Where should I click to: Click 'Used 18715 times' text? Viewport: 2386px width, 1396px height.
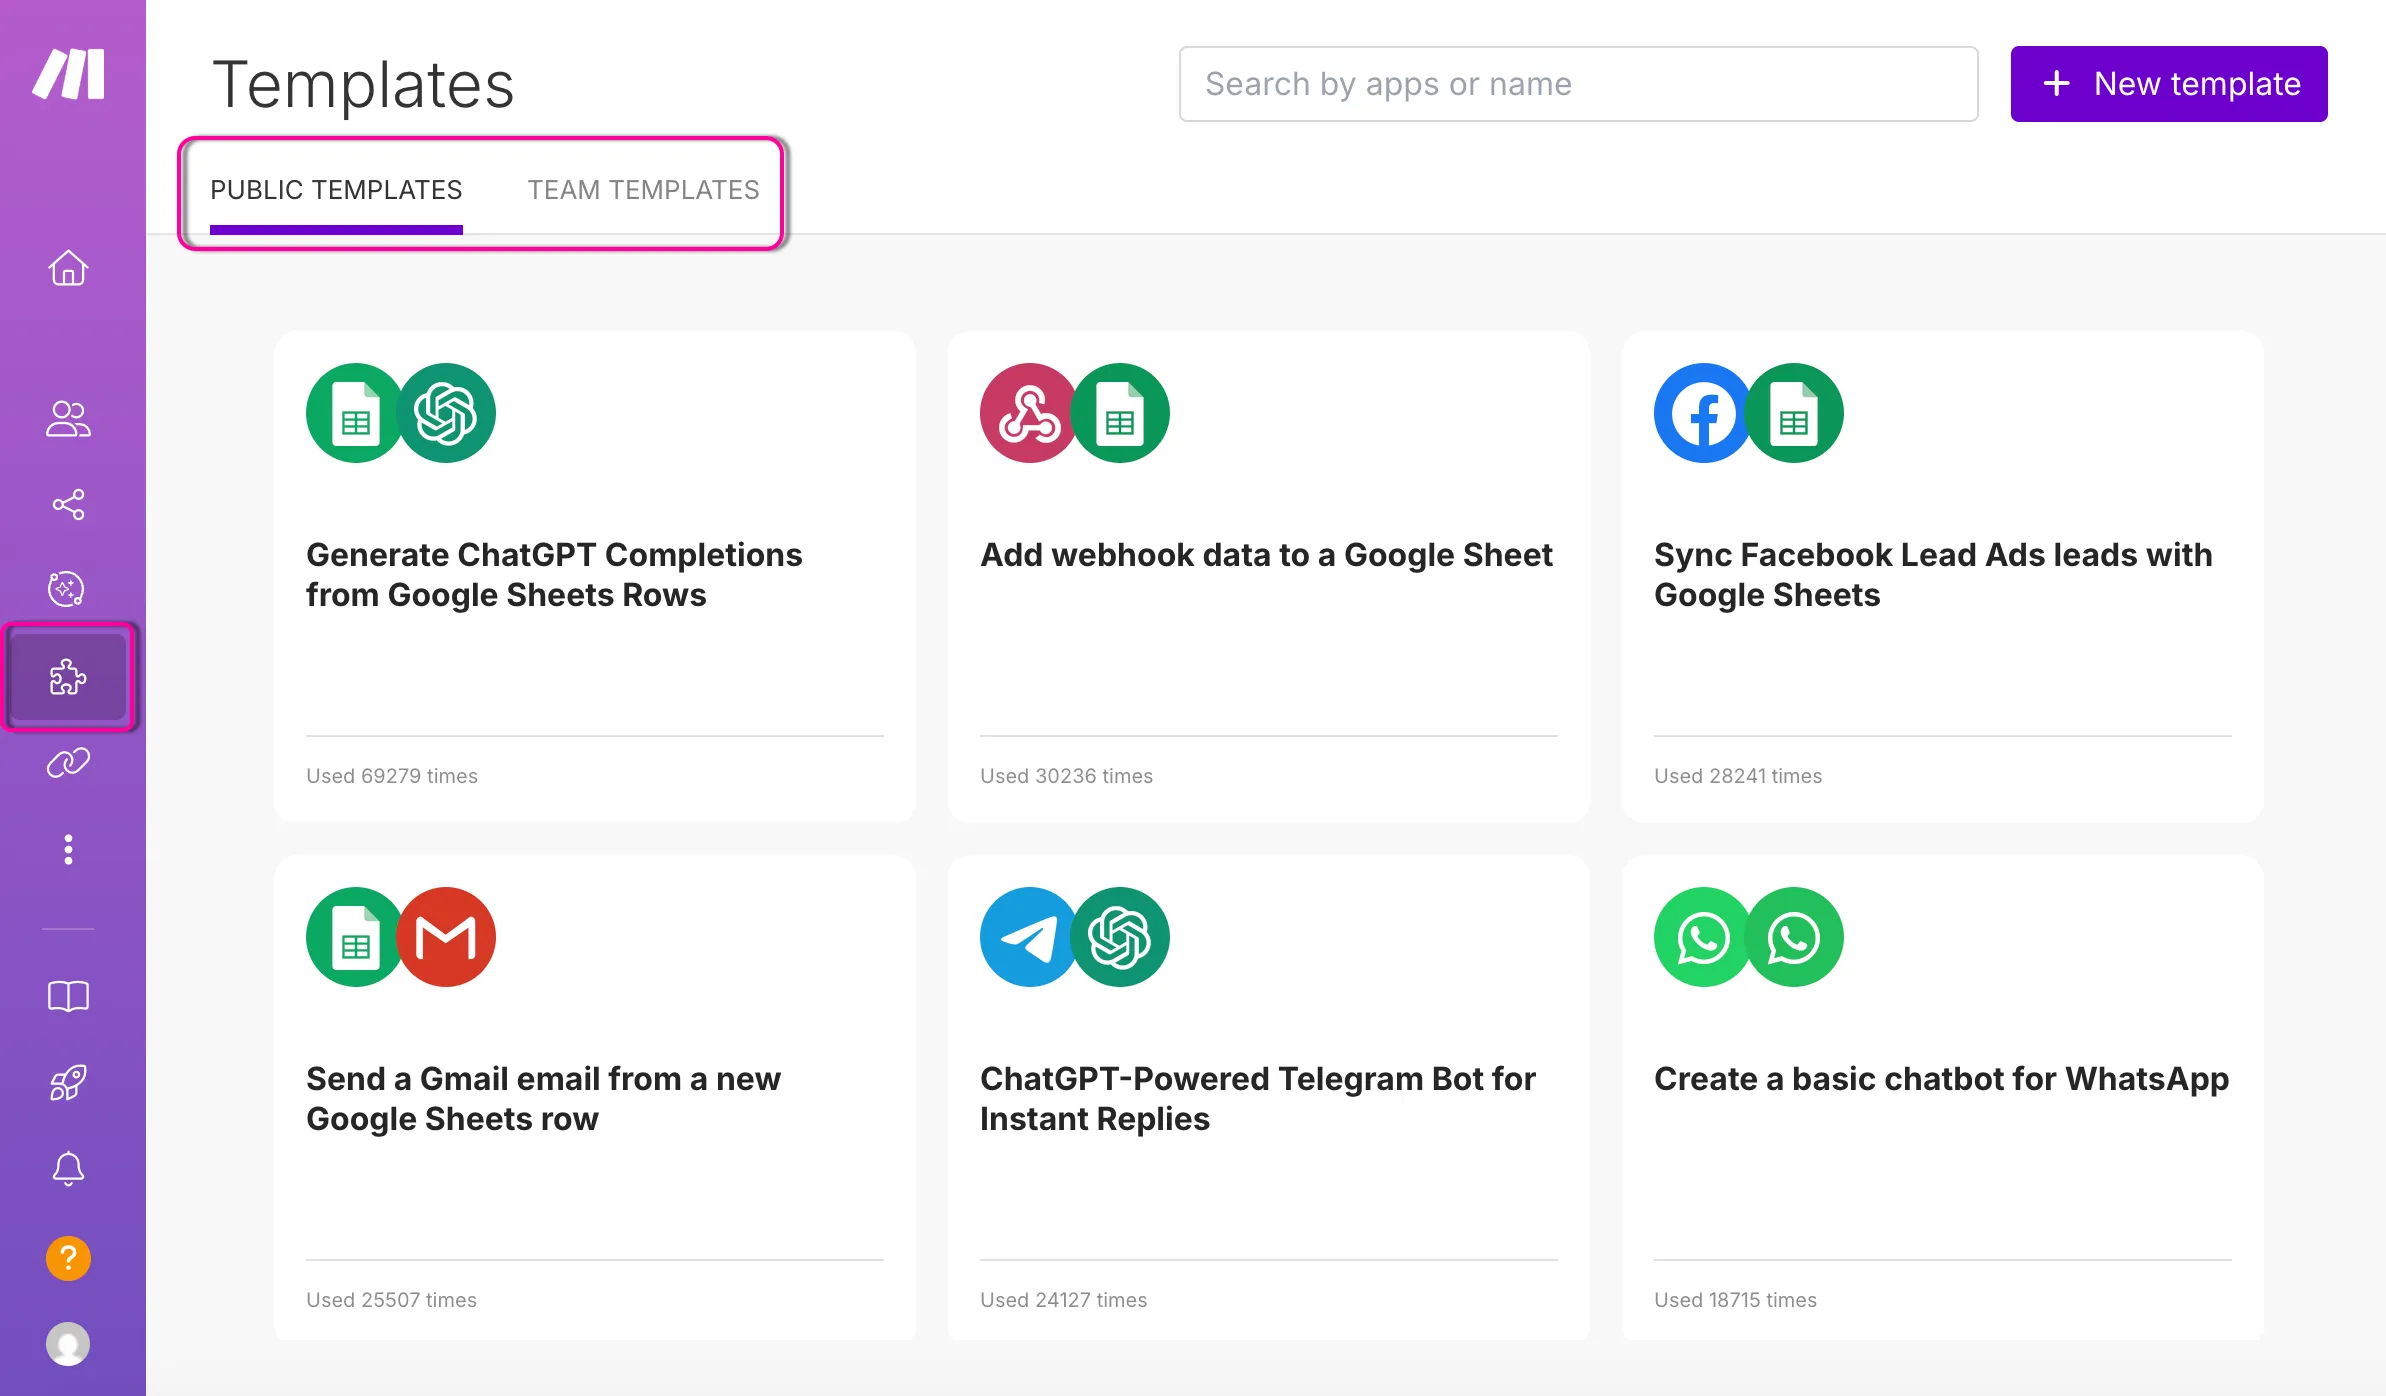pos(1735,1300)
